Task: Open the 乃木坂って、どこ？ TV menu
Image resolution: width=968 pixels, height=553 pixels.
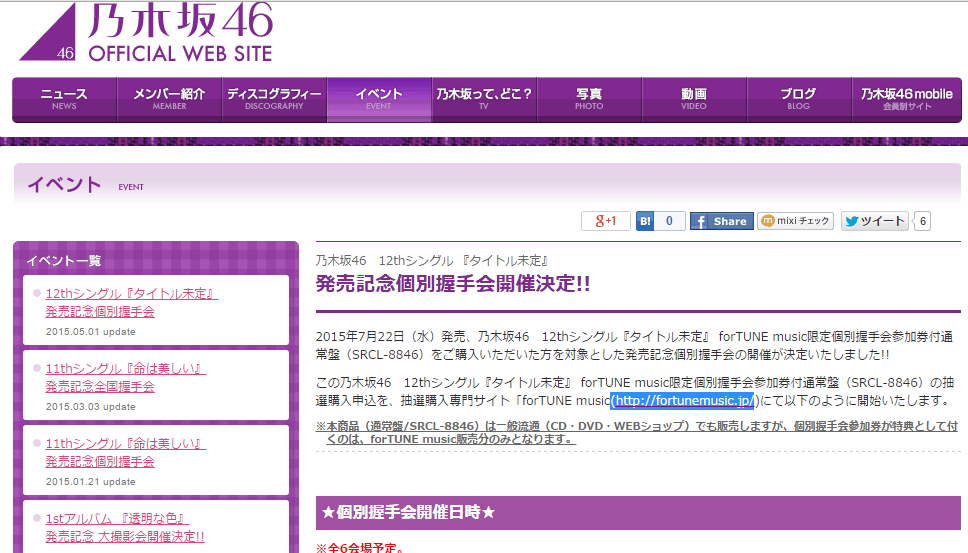Action: 484,99
